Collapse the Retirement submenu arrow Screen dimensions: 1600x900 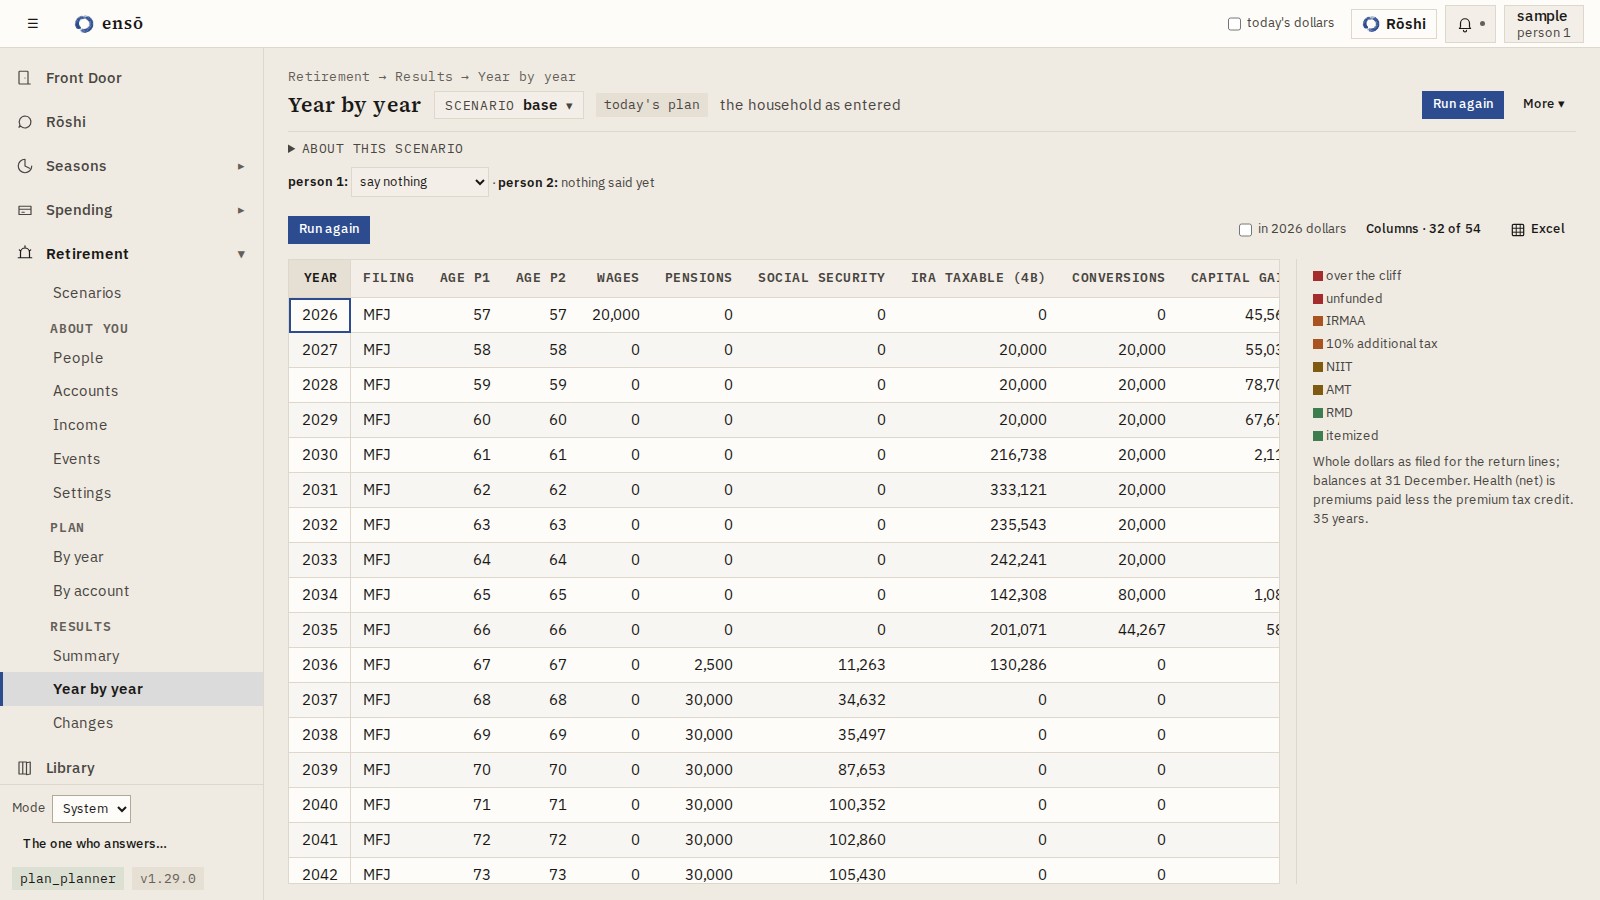pyautogui.click(x=241, y=254)
